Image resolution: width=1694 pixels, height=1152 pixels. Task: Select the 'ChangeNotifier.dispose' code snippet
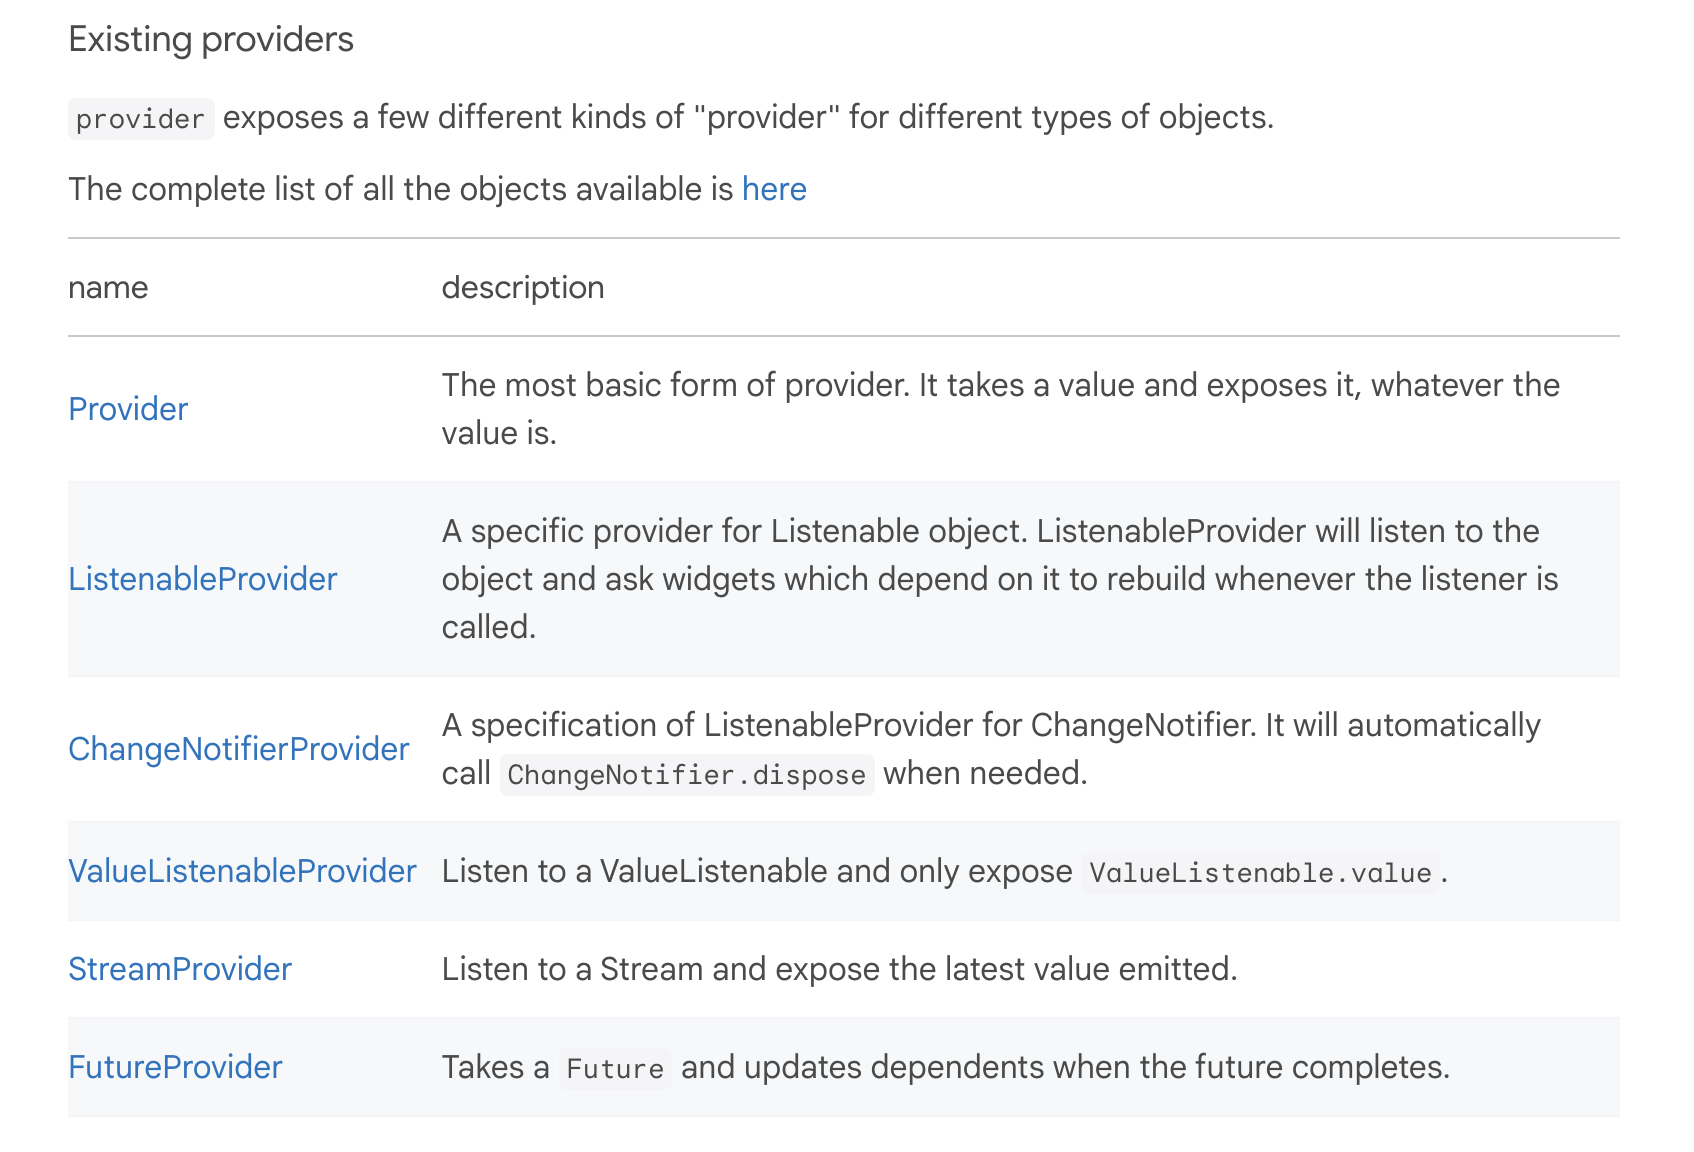687,775
